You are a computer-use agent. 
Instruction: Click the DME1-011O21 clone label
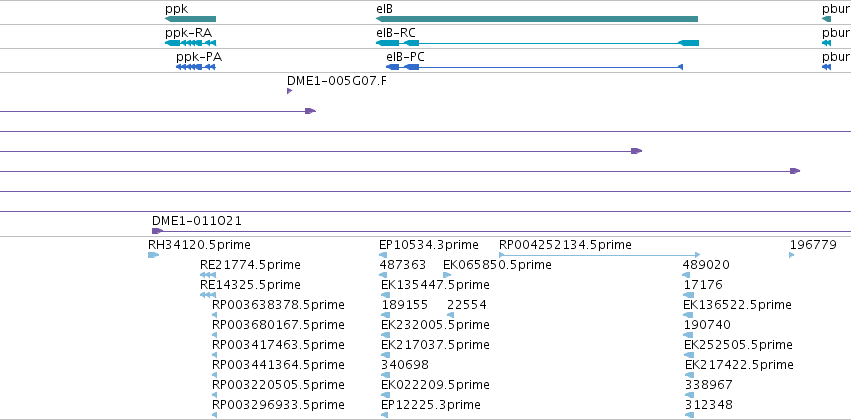point(196,221)
